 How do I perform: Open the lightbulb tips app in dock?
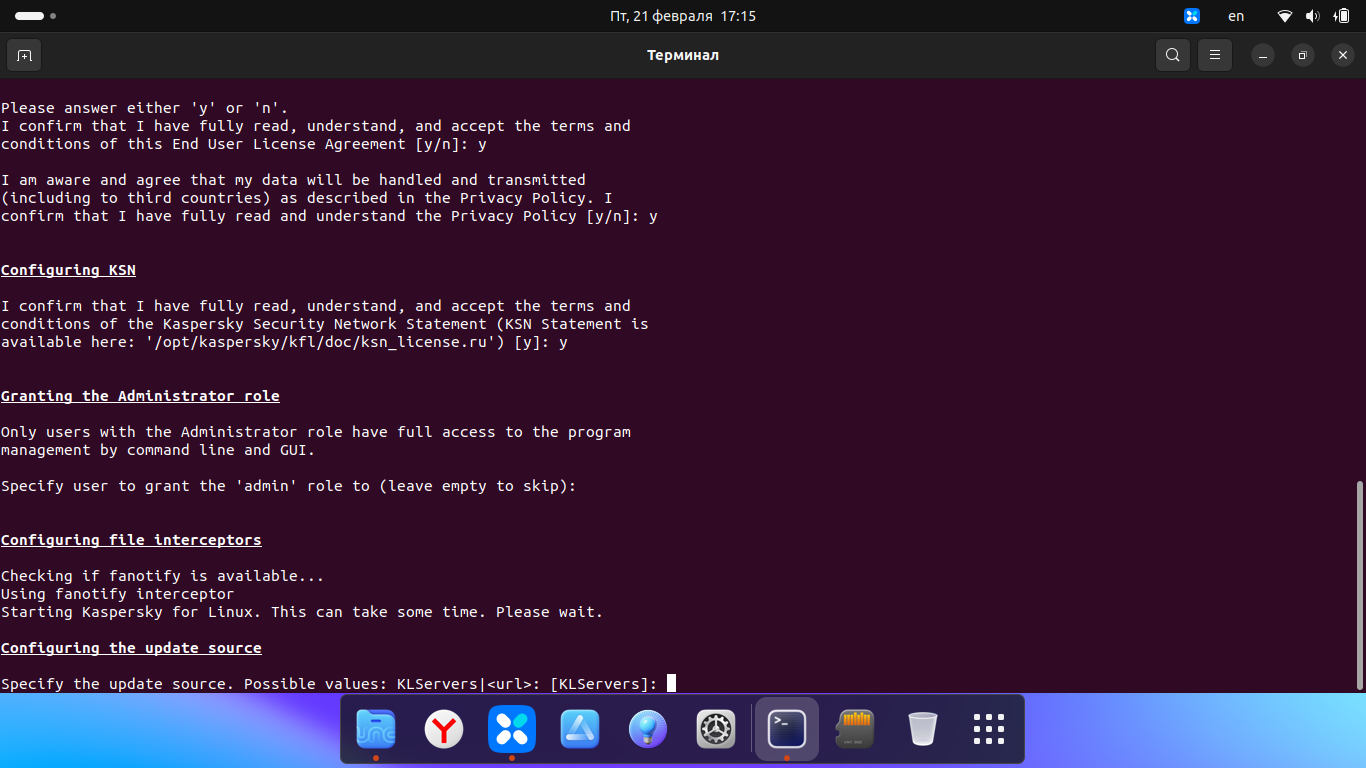(648, 729)
